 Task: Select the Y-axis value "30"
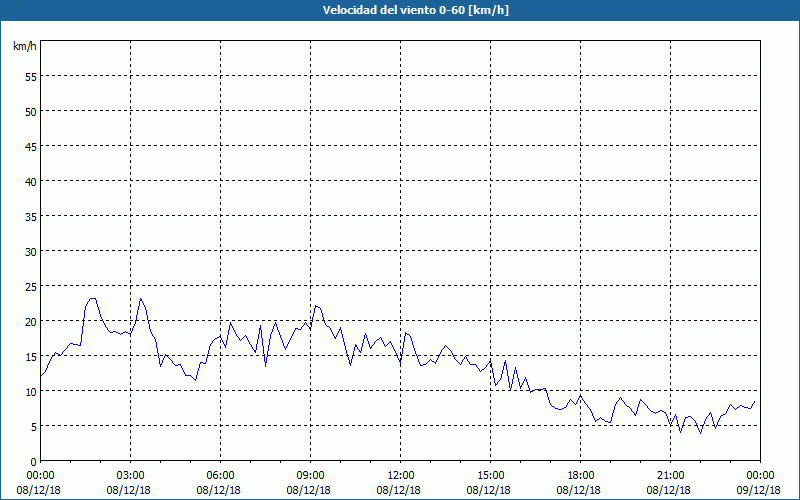[x=31, y=252]
